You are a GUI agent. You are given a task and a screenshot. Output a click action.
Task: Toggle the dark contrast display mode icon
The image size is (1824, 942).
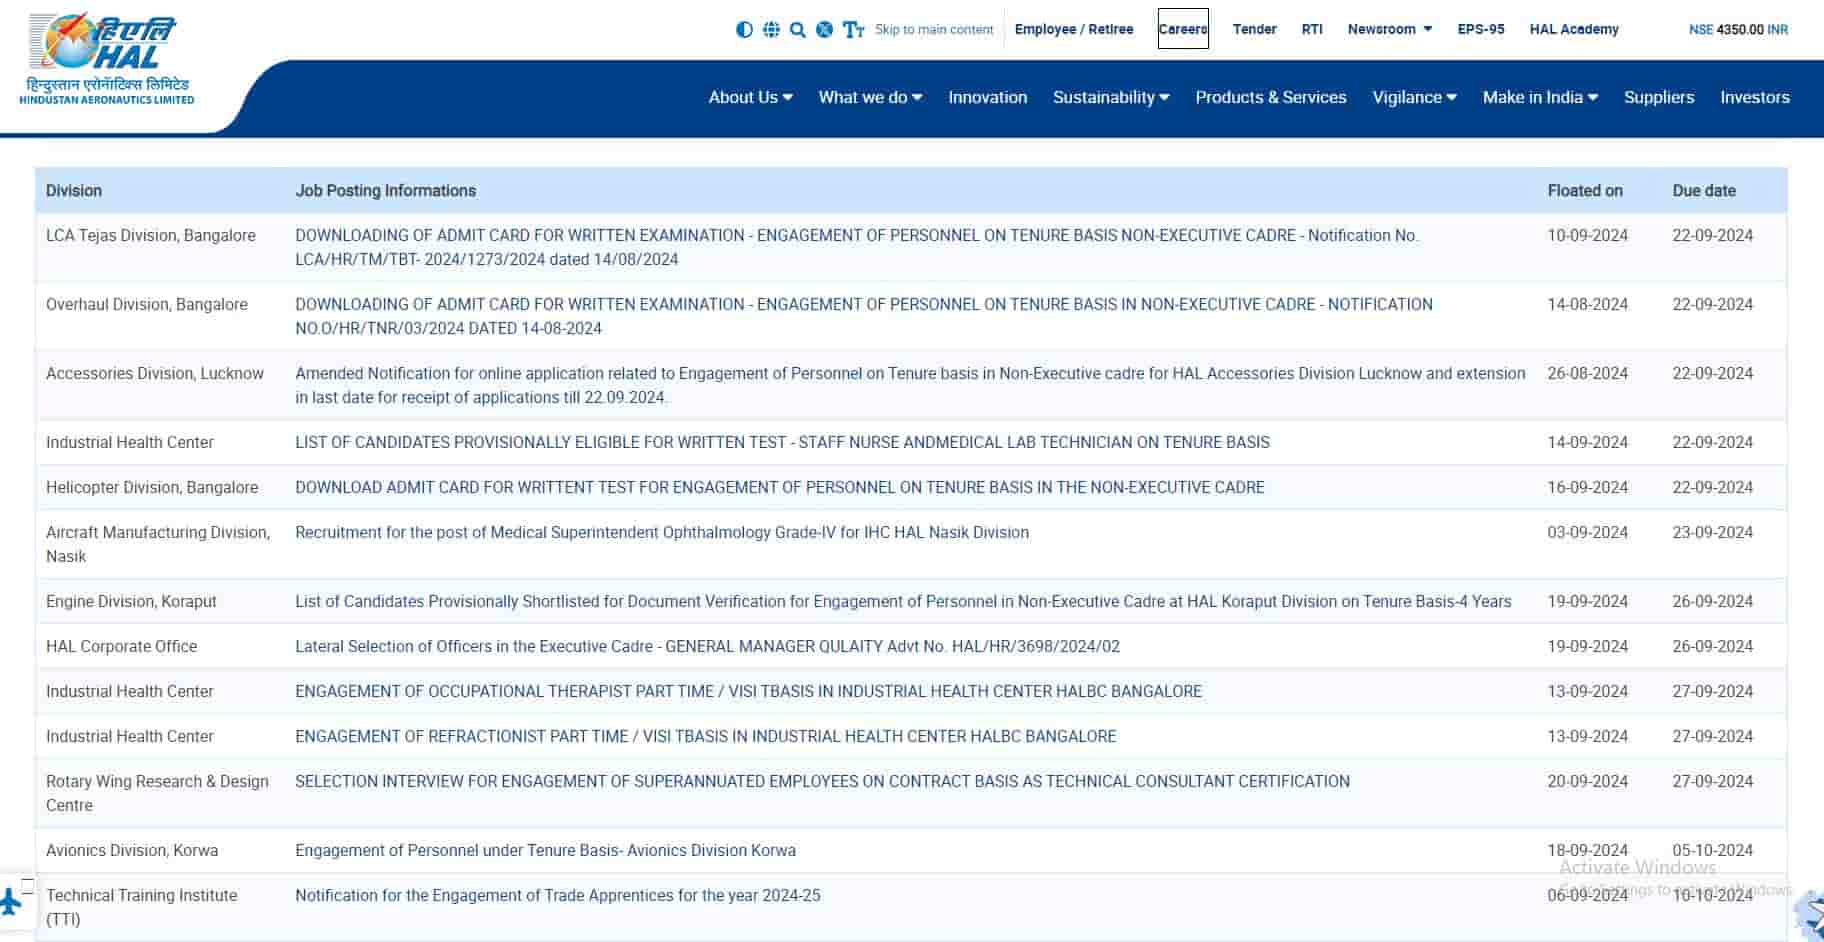[x=744, y=29]
